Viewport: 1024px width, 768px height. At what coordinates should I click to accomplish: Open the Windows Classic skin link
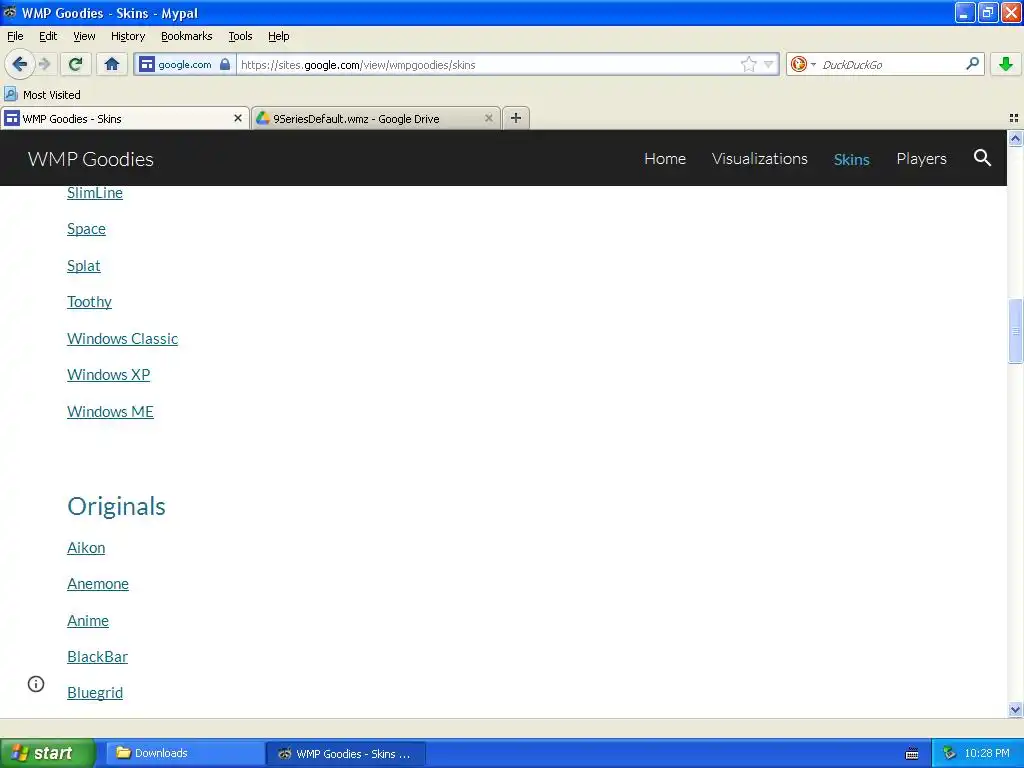(x=123, y=338)
